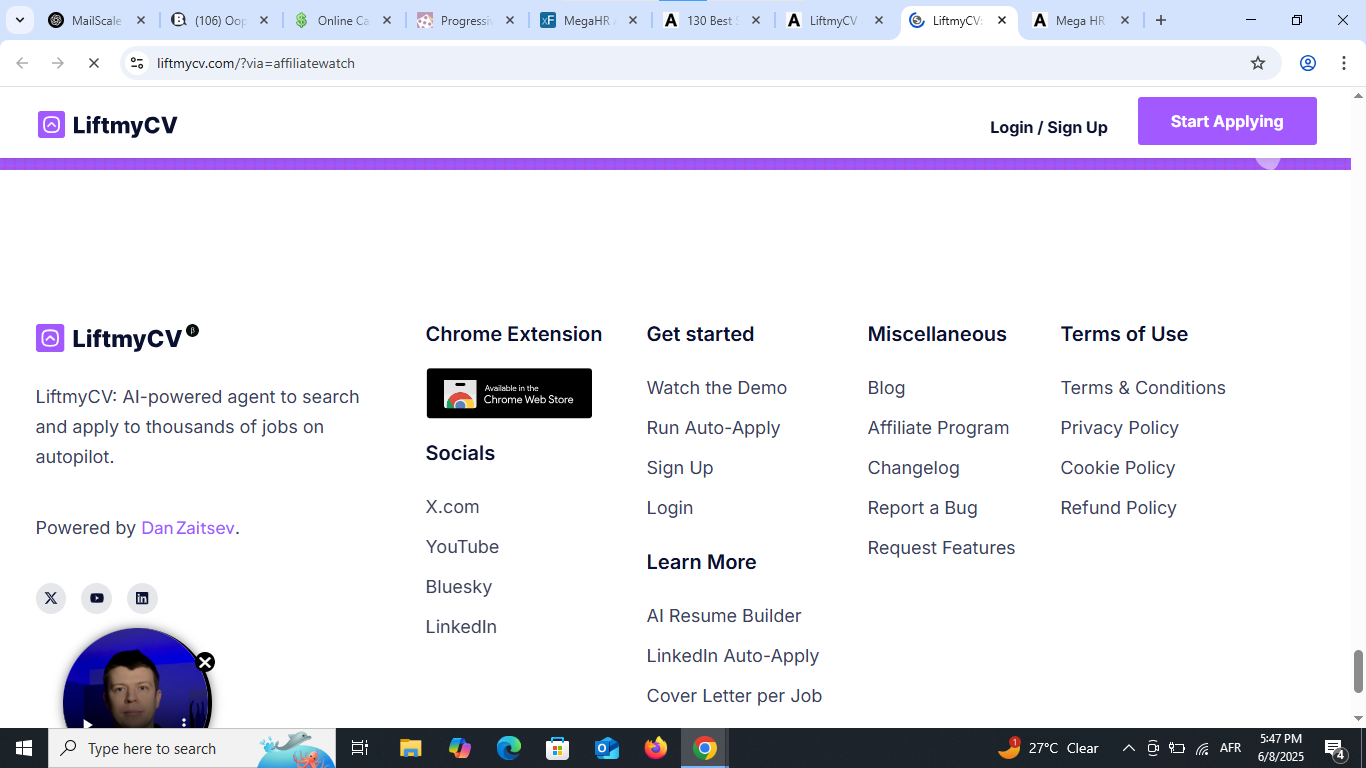Viewport: 1366px width, 768px height.
Task: View site information icon in address bar
Action: pos(138,63)
